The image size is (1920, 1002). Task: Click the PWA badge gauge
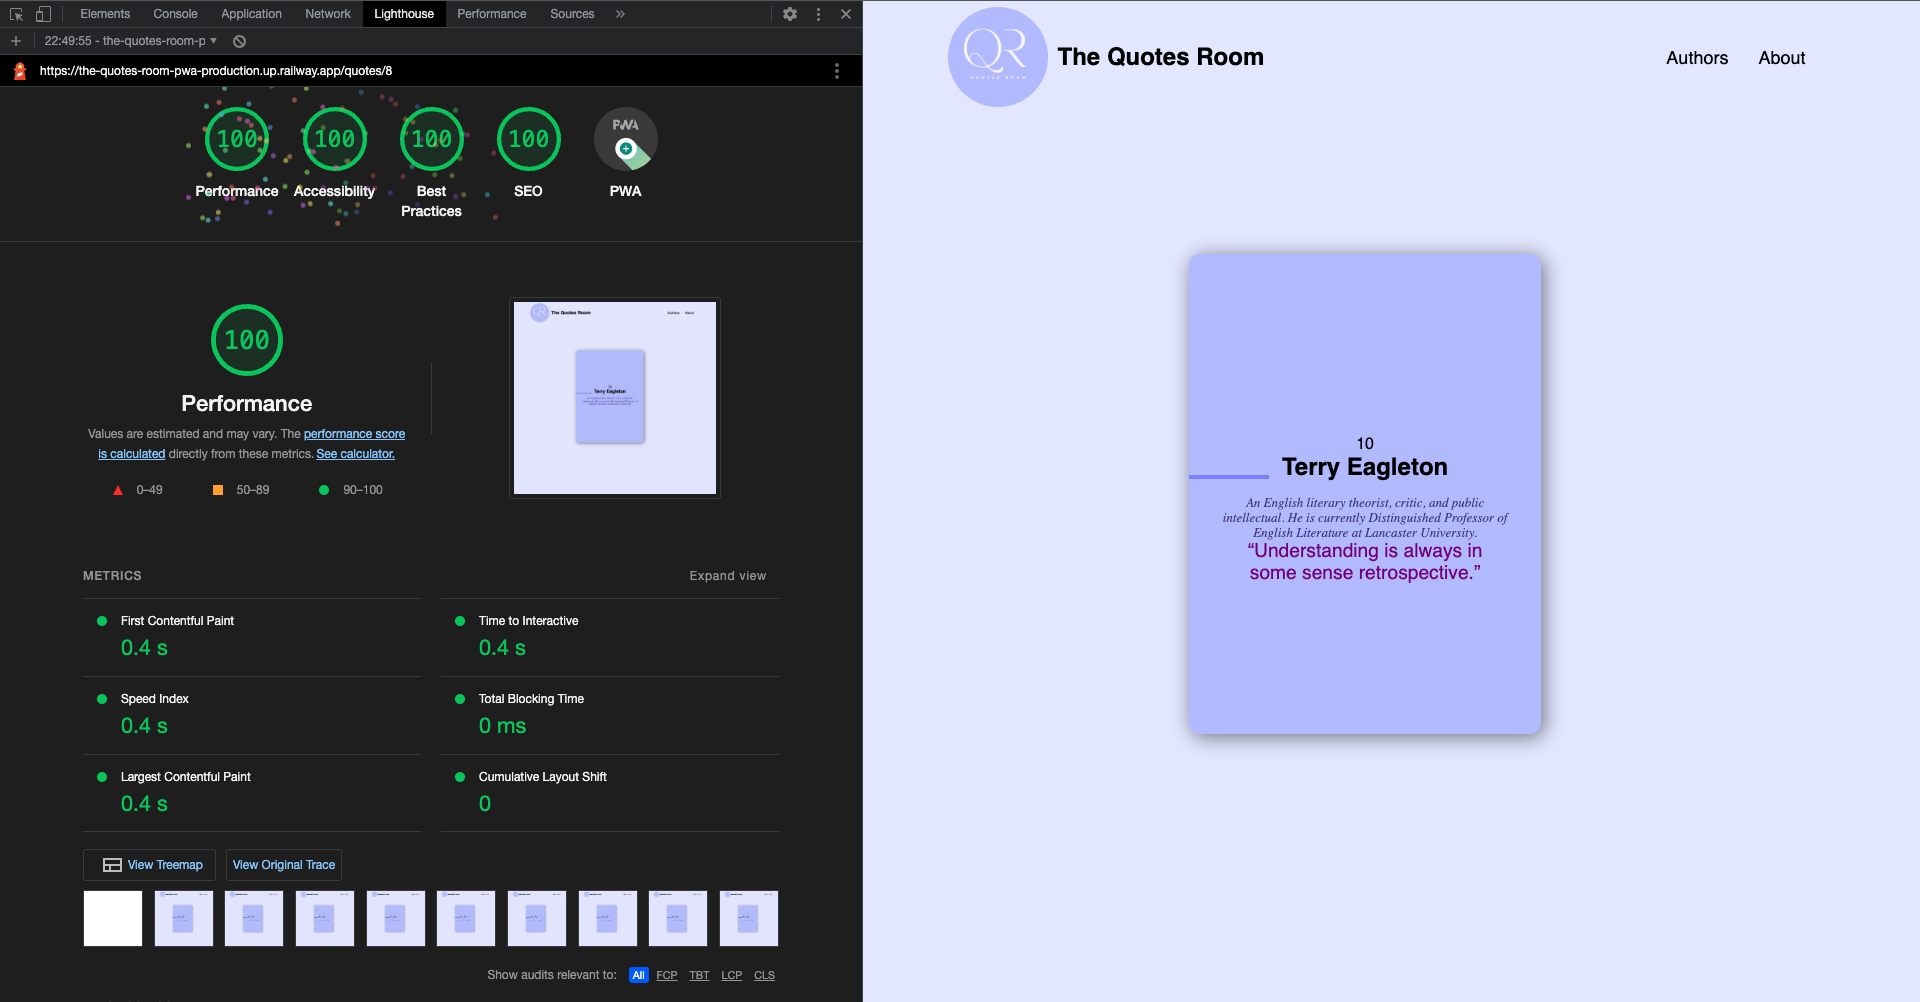[x=625, y=139]
